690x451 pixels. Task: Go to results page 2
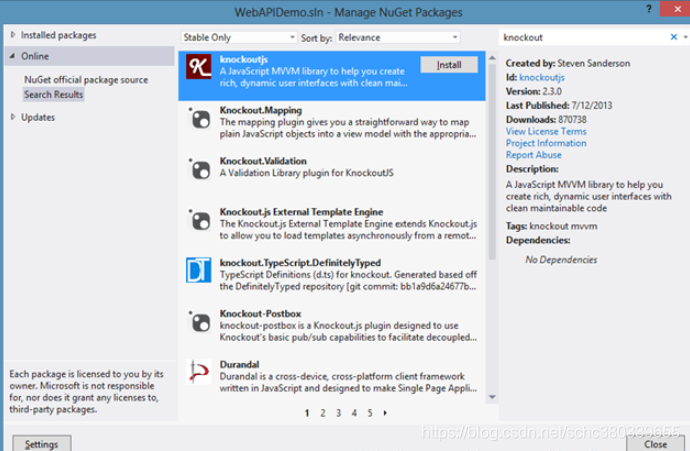(323, 413)
